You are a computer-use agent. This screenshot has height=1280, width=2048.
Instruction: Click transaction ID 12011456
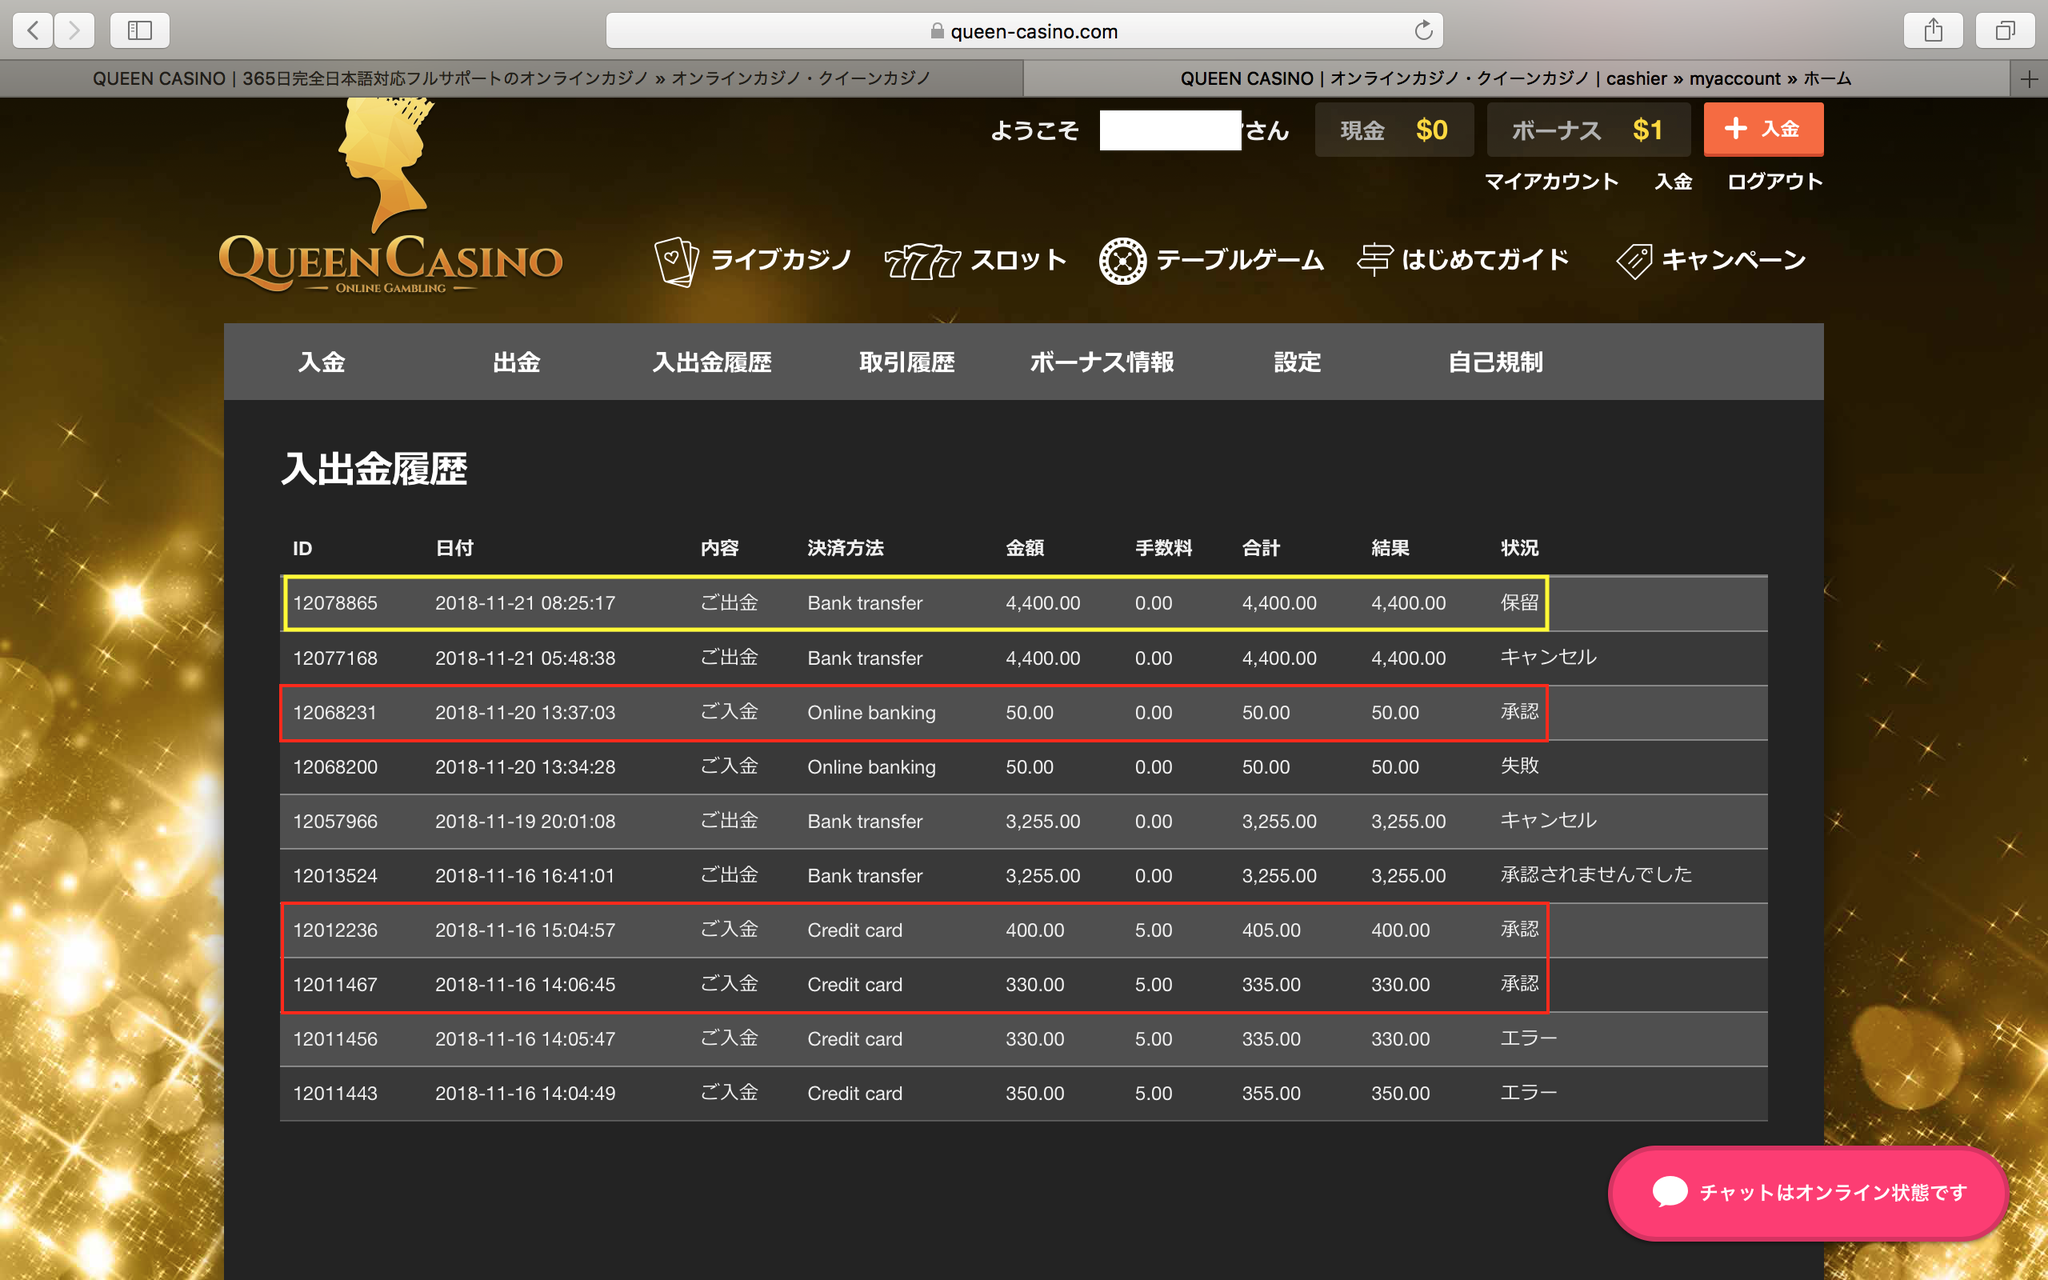335,1039
